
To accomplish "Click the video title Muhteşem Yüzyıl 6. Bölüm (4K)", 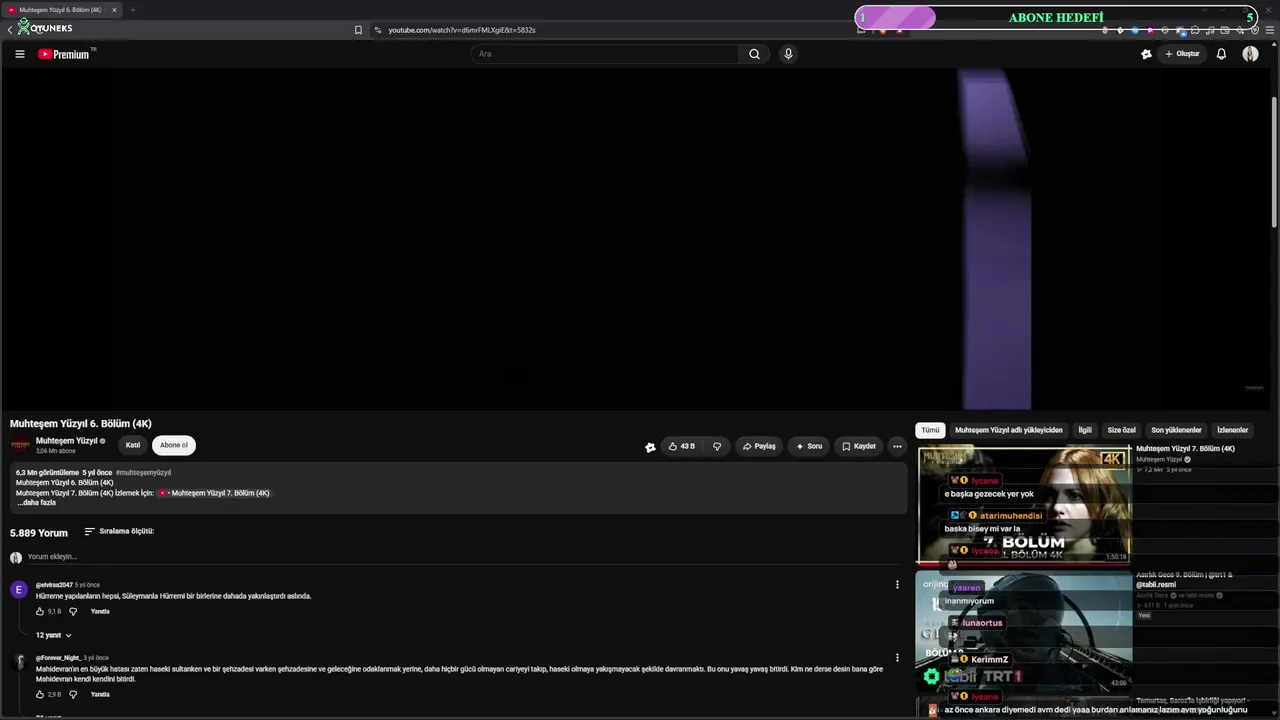I will tap(81, 424).
